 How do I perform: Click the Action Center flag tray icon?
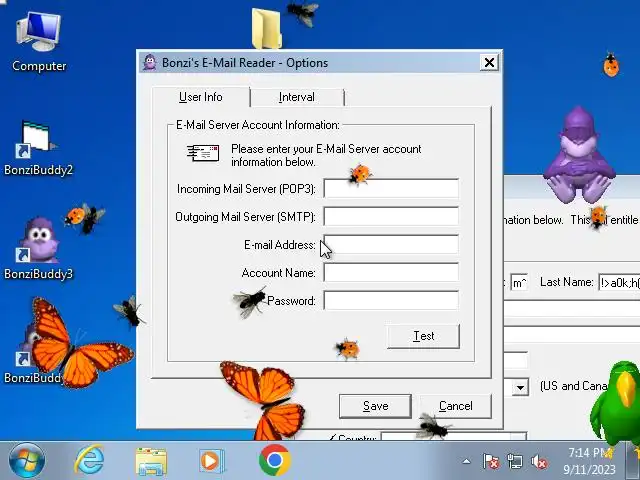click(490, 462)
